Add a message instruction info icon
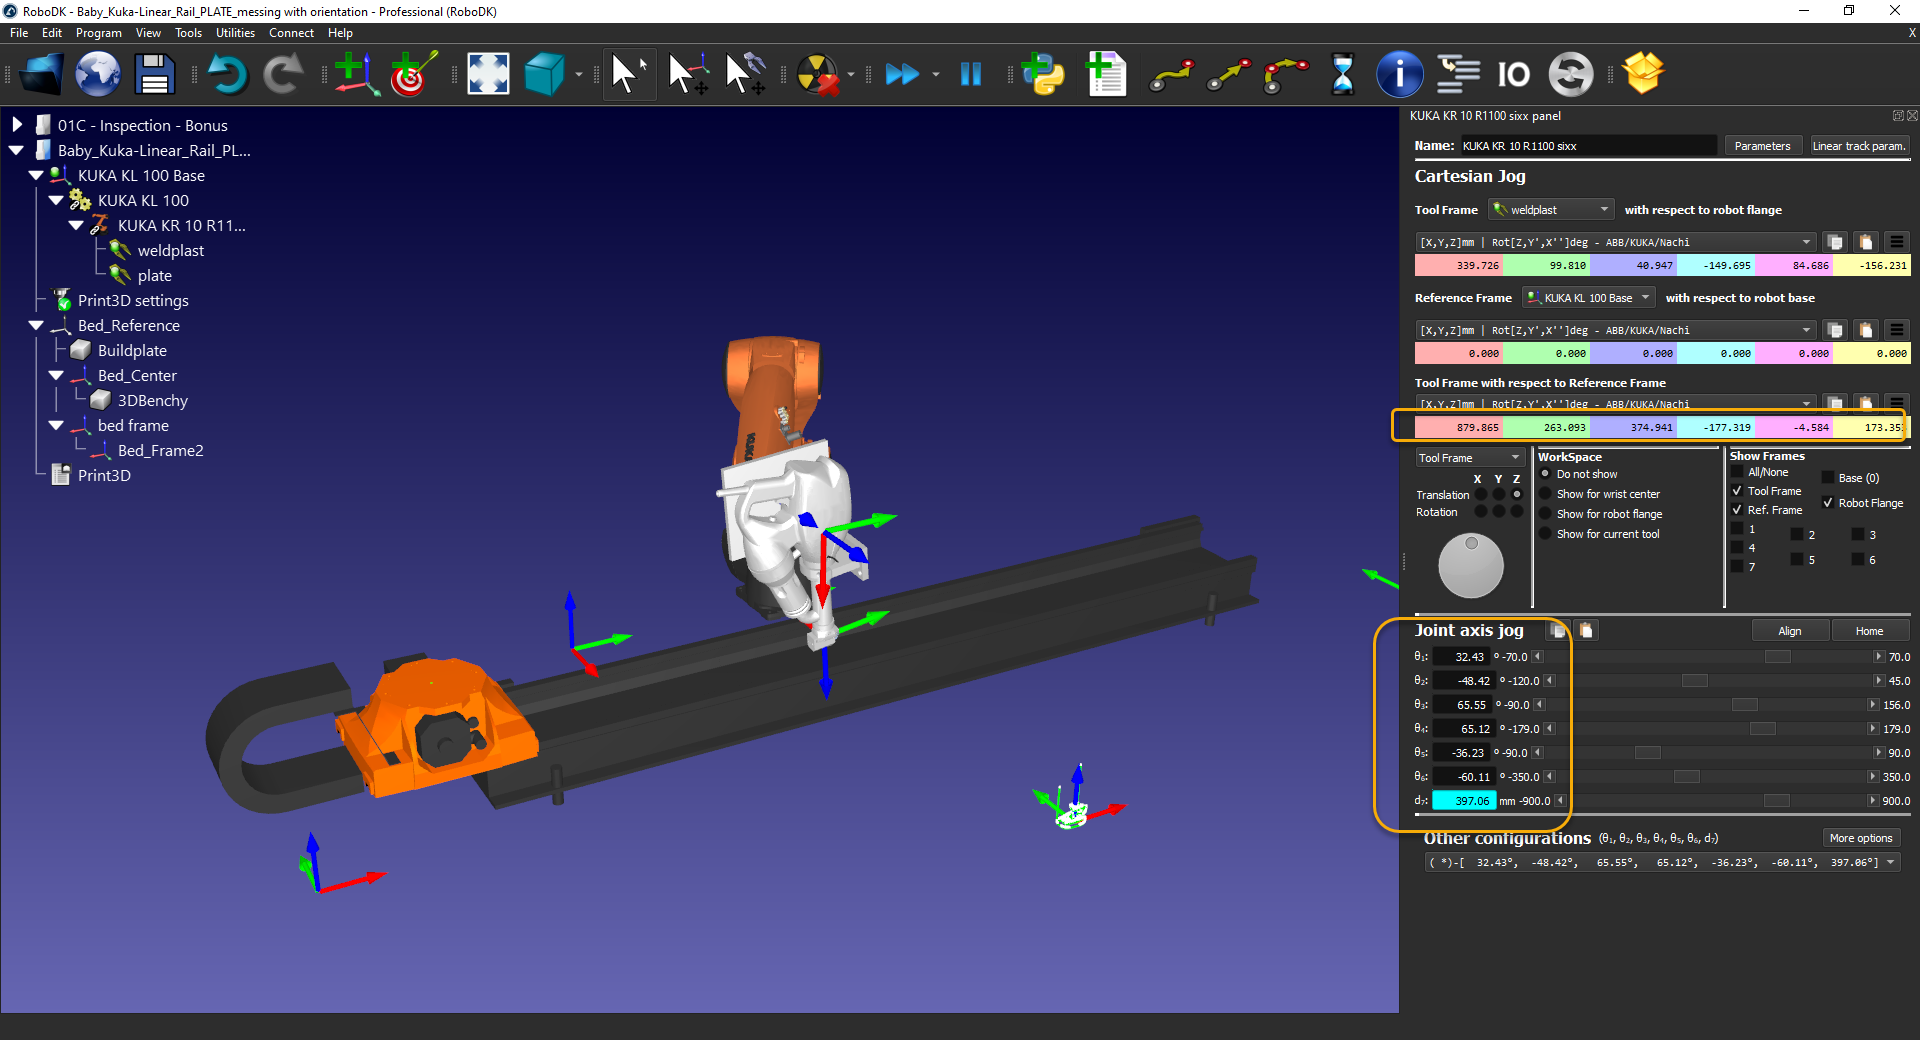Image resolution: width=1920 pixels, height=1040 pixels. click(1400, 74)
